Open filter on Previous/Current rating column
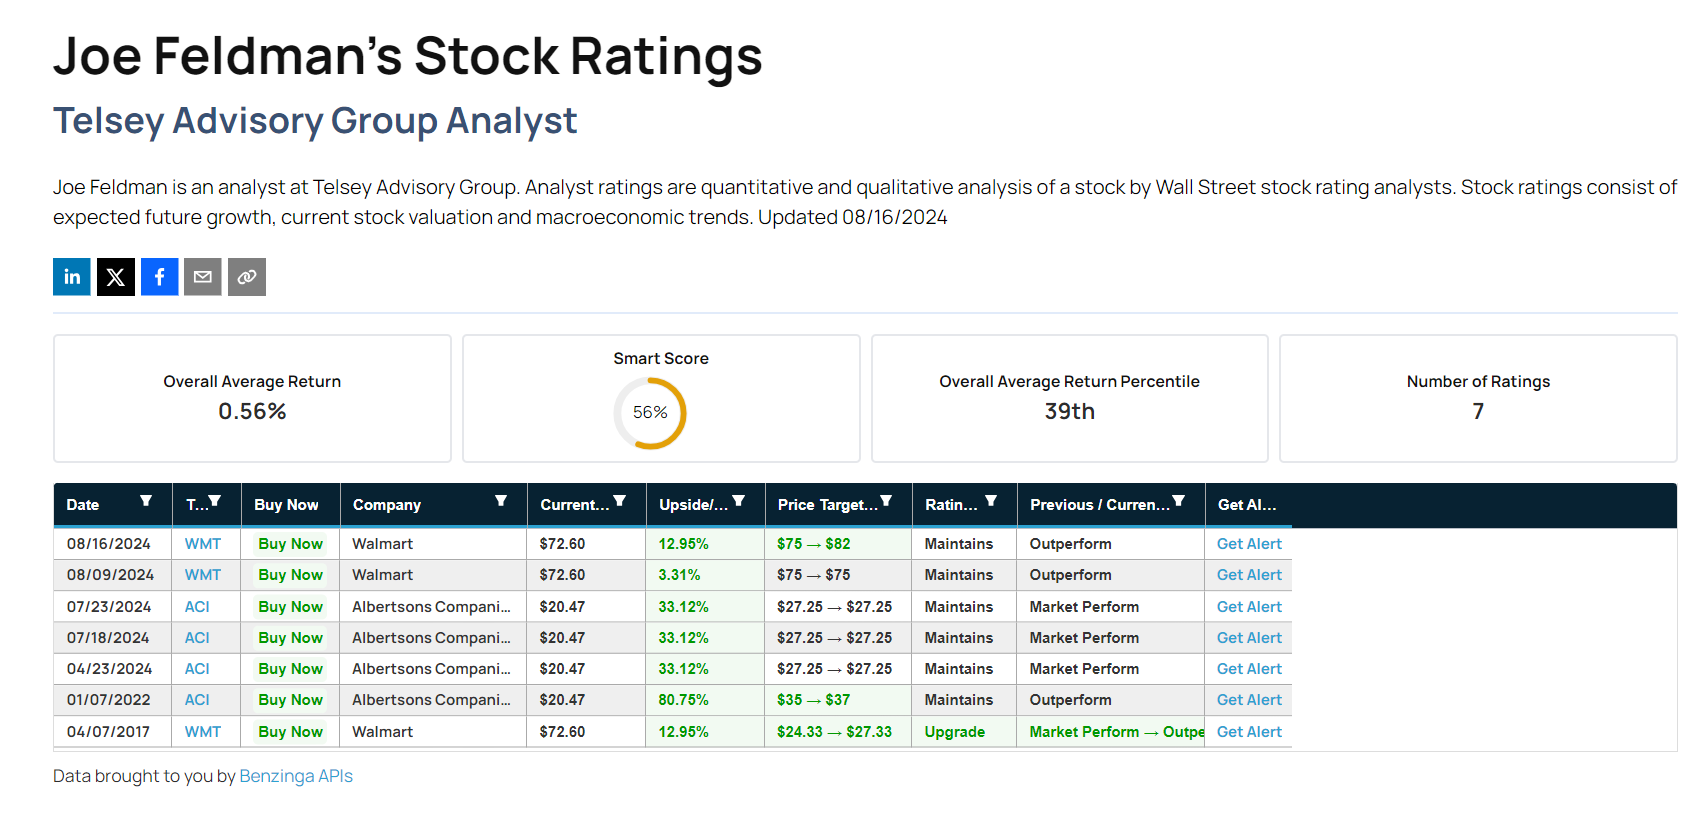 click(1179, 501)
